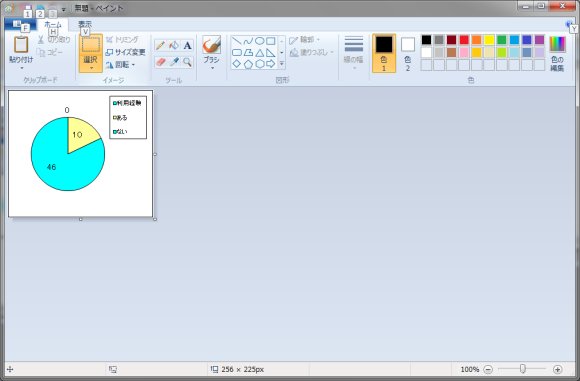Image resolution: width=580 pixels, height=381 pixels.
Task: Choose the right arrow shape
Action: coord(271,64)
